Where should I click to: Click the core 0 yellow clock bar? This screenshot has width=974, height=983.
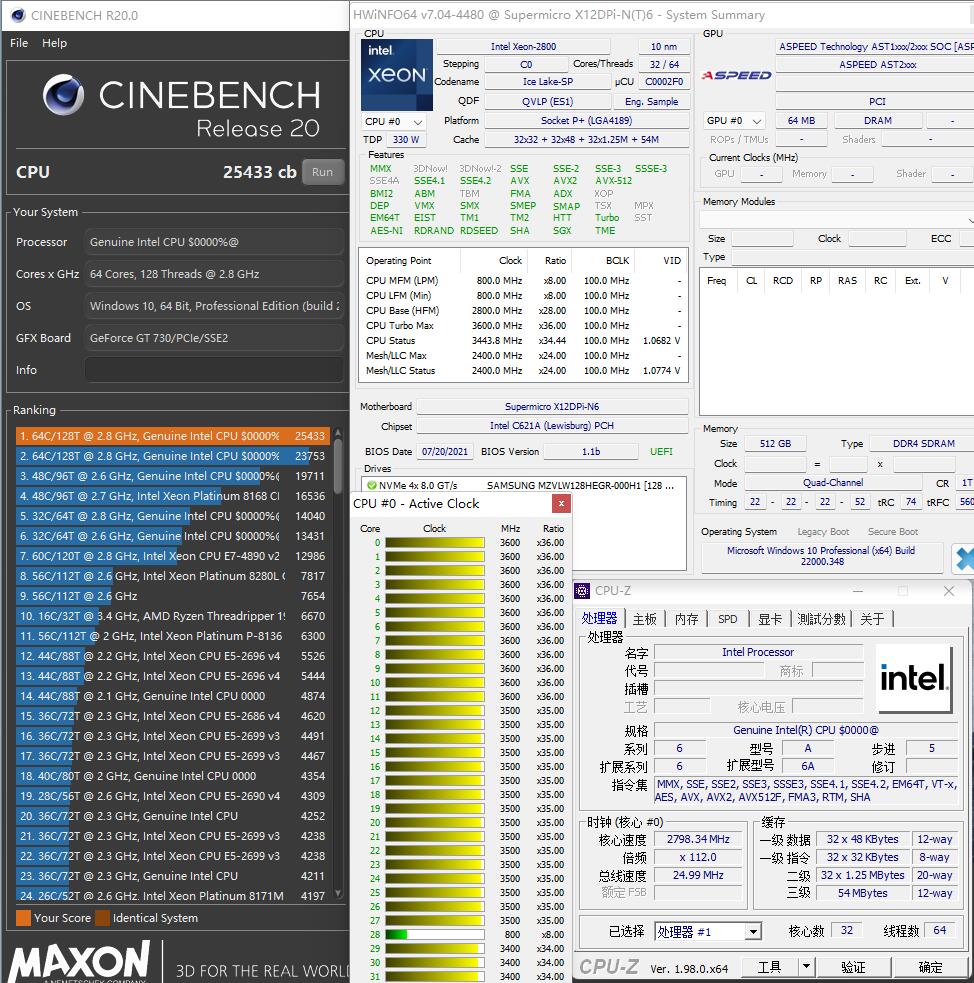434,542
